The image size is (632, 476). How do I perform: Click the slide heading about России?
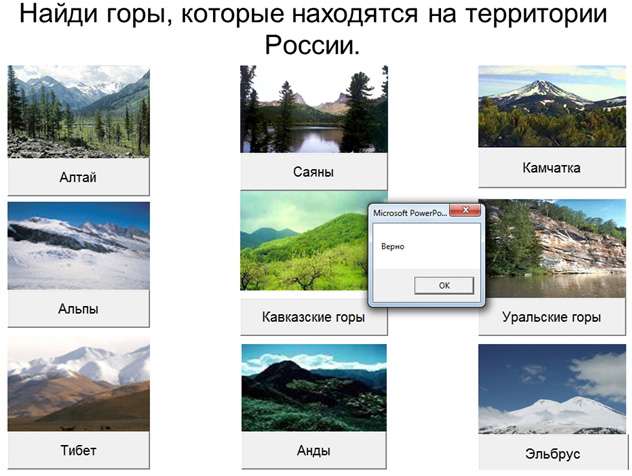[313, 28]
